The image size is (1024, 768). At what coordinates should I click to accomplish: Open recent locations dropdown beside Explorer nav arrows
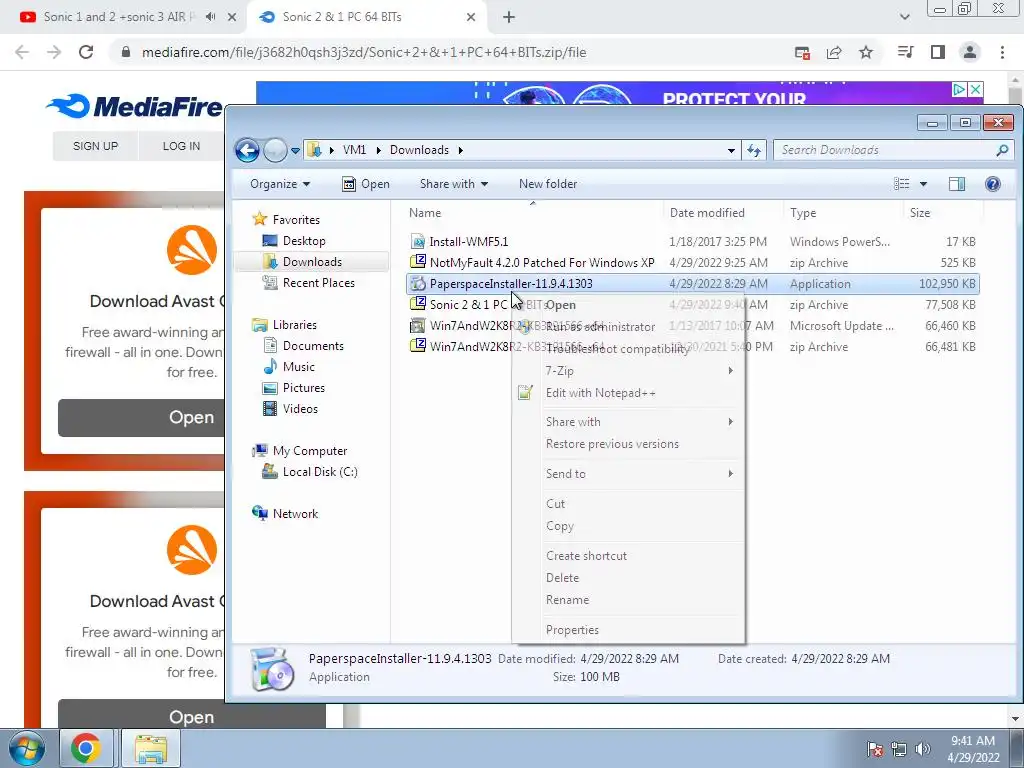coord(295,151)
